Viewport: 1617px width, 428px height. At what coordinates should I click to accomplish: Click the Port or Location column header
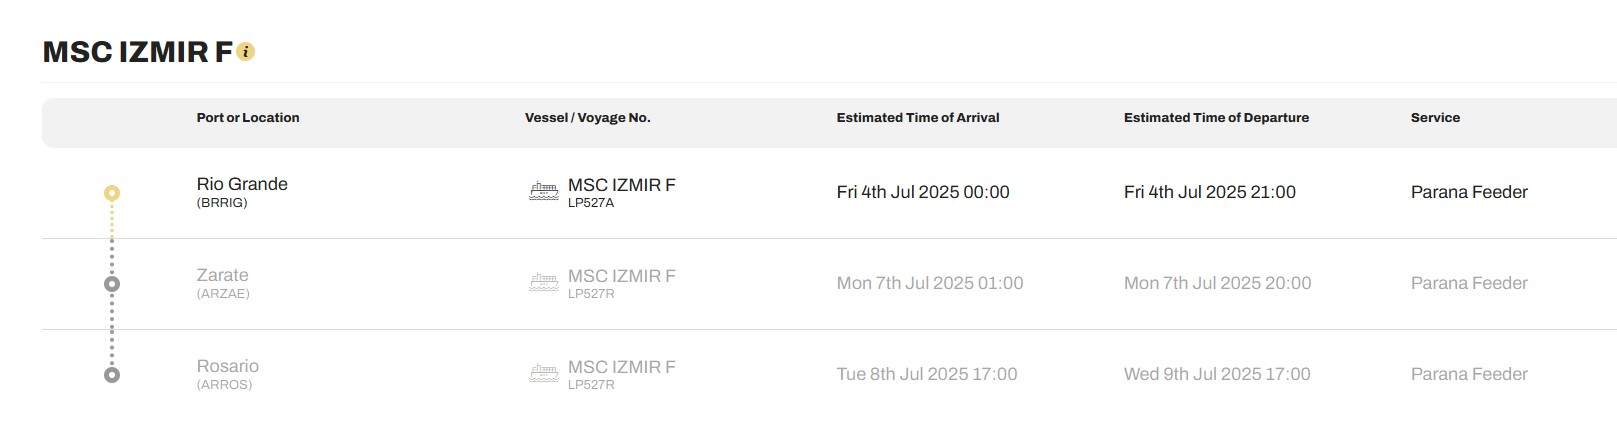[248, 118]
